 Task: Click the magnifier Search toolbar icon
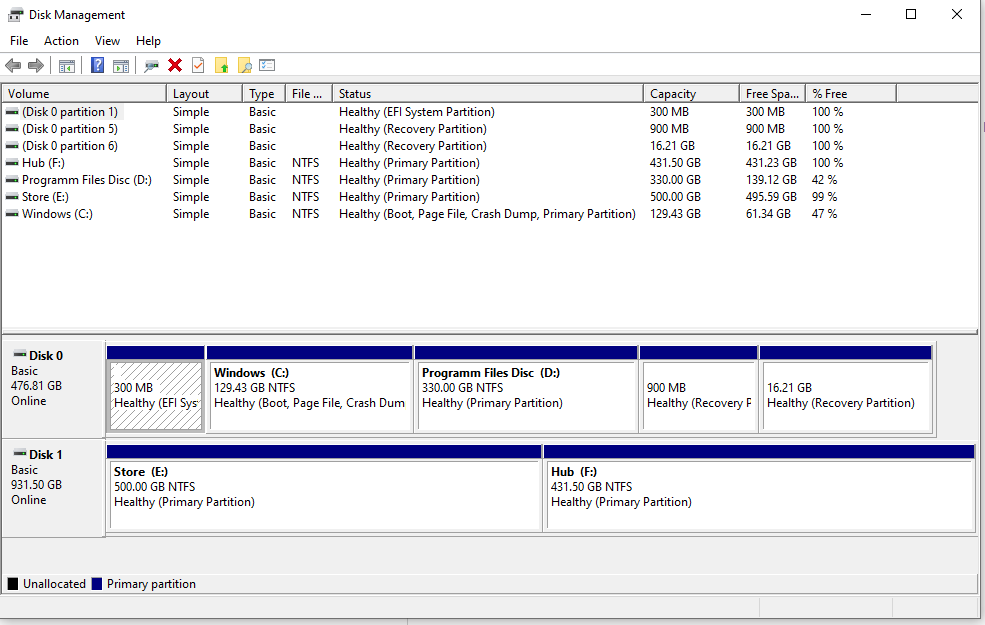tap(244, 65)
